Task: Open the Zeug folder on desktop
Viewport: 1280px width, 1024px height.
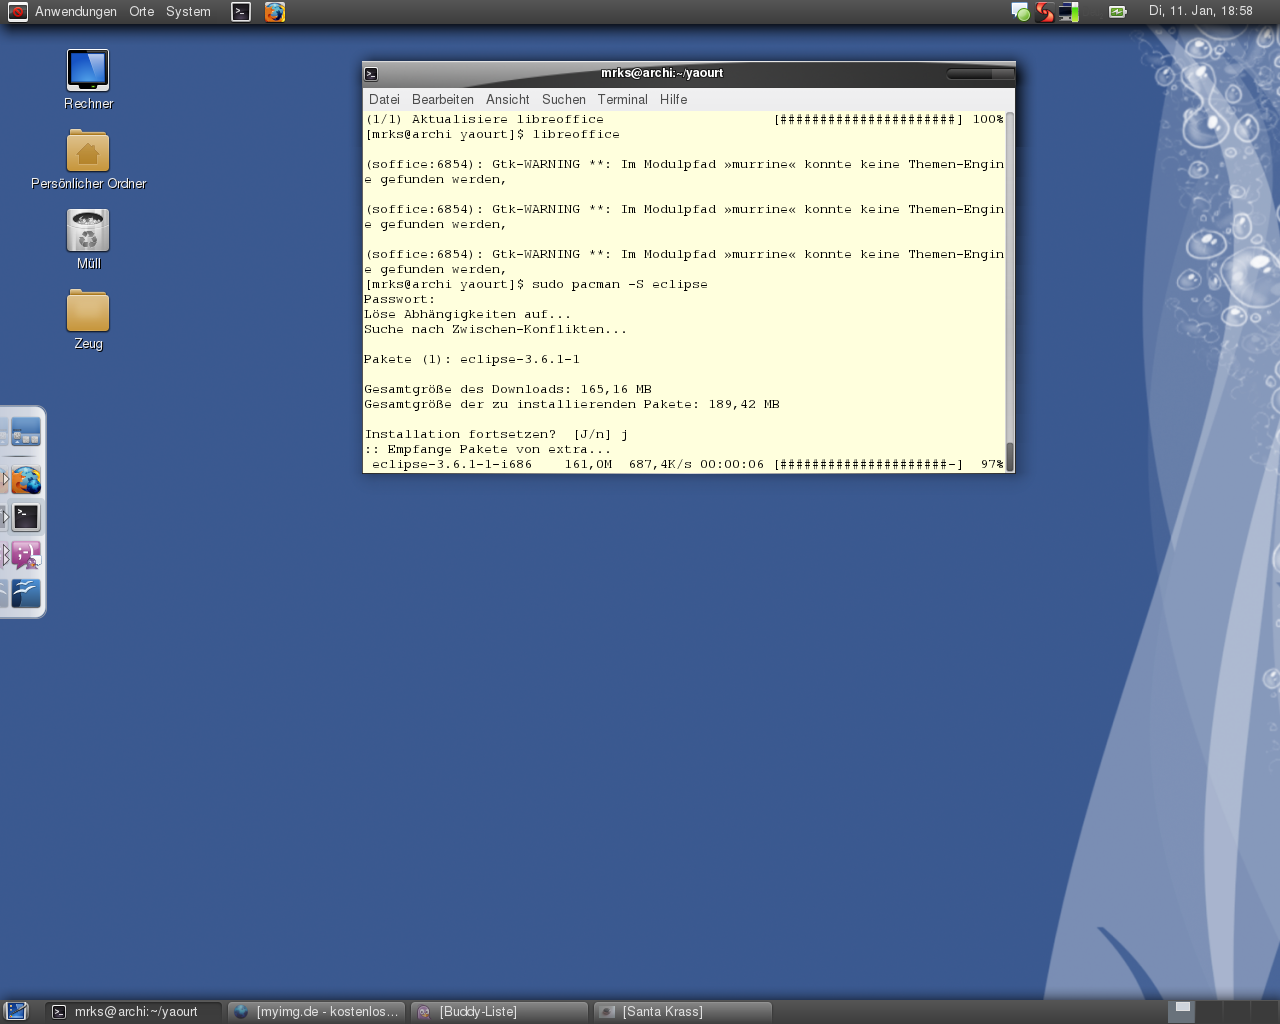Action: coord(88,311)
